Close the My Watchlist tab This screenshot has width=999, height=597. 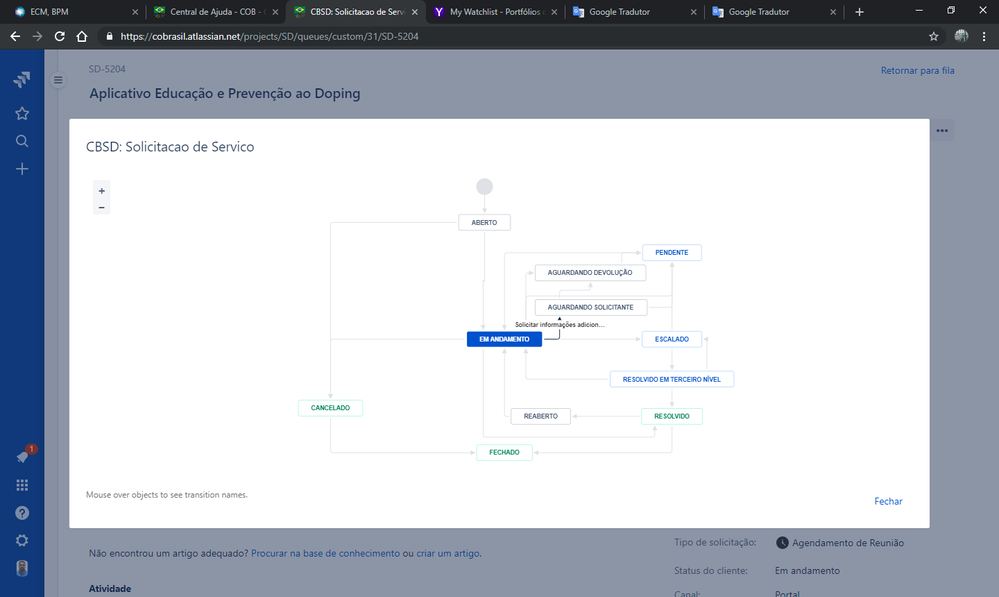pyautogui.click(x=554, y=11)
